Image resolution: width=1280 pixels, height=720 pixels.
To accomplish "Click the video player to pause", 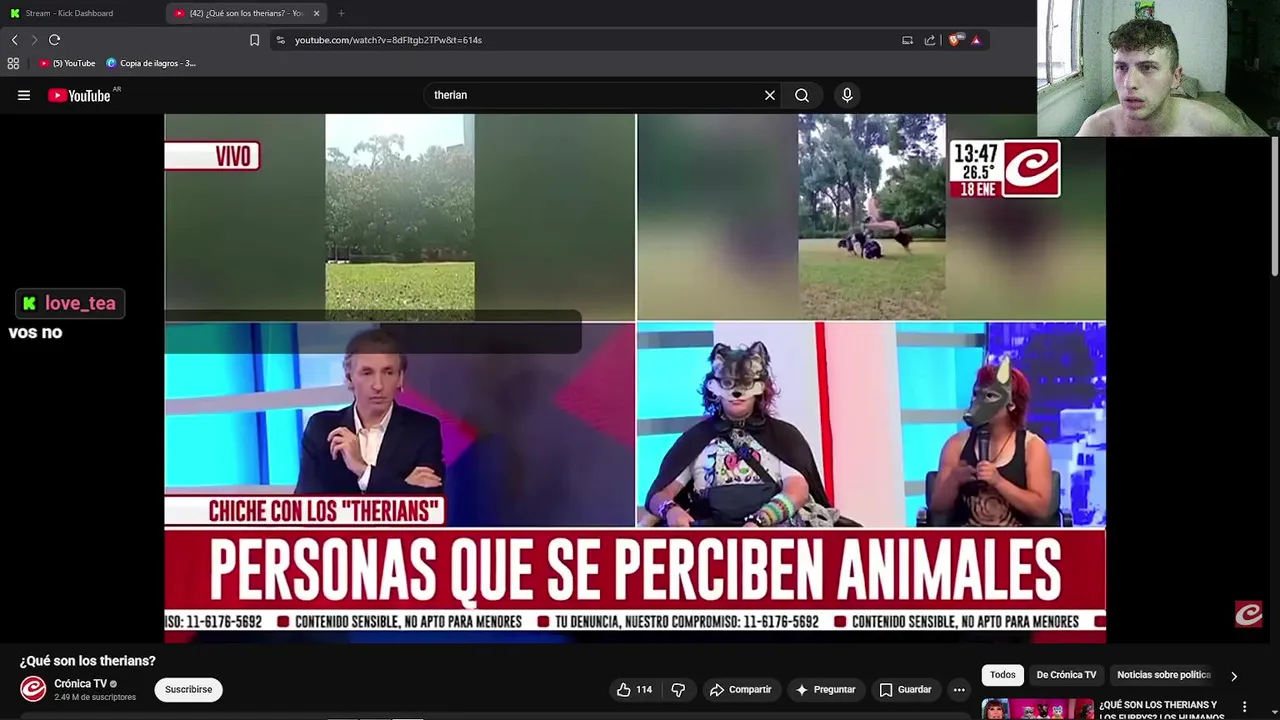I will coord(635,378).
